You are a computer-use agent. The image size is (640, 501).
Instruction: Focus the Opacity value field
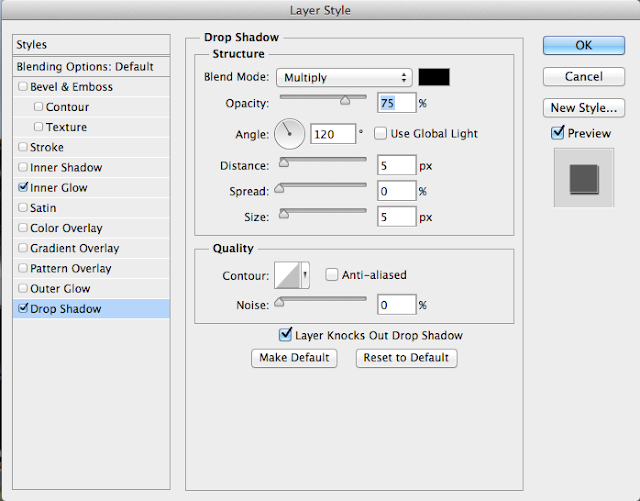click(x=396, y=103)
